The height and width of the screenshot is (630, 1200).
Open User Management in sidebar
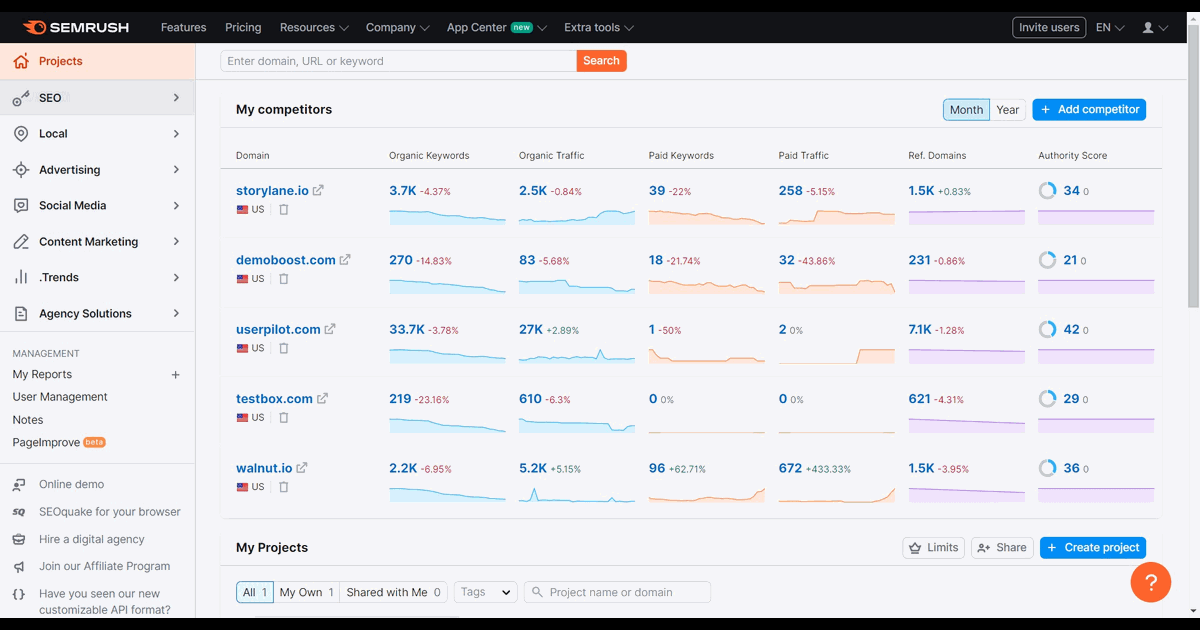tap(60, 397)
